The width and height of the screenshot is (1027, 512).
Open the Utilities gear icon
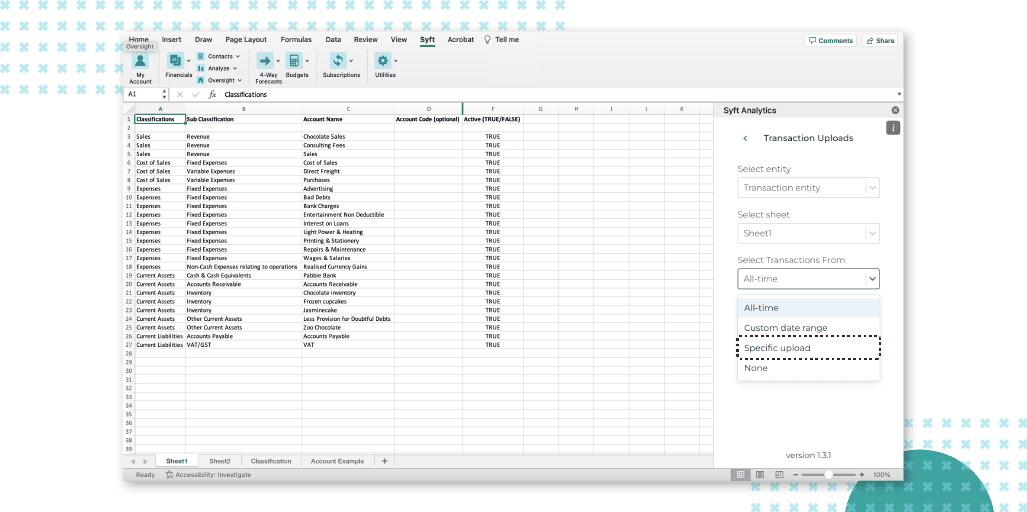[383, 61]
